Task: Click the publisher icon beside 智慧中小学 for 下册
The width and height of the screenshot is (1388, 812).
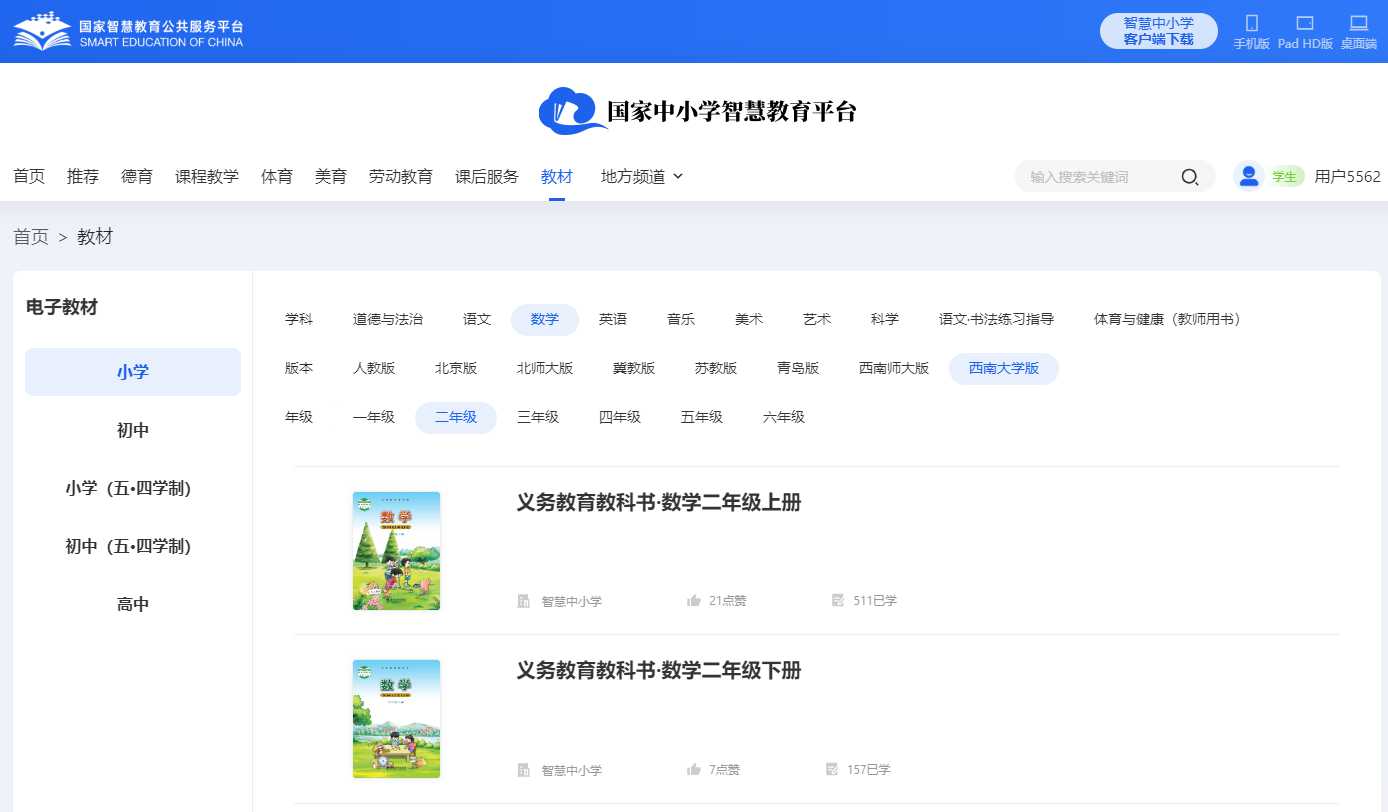Action: click(x=523, y=770)
